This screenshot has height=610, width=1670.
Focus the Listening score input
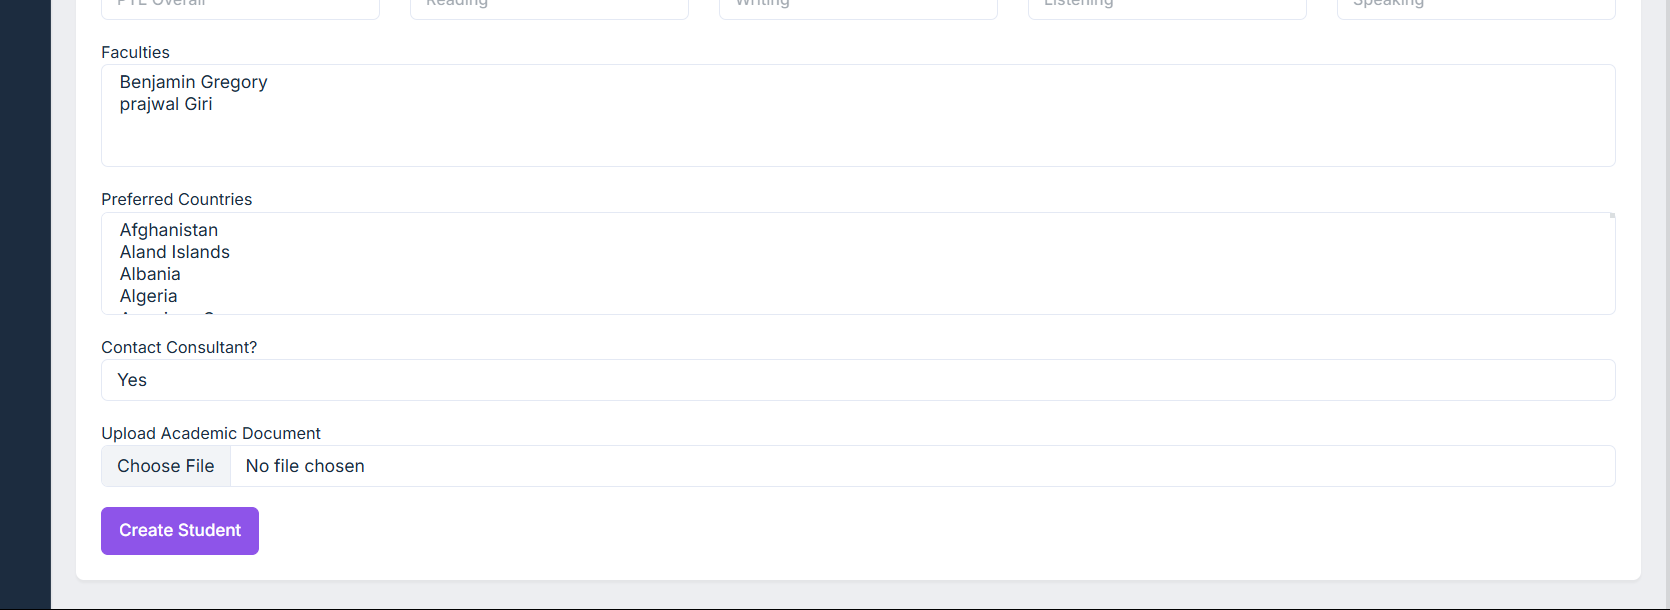[x=1167, y=8]
